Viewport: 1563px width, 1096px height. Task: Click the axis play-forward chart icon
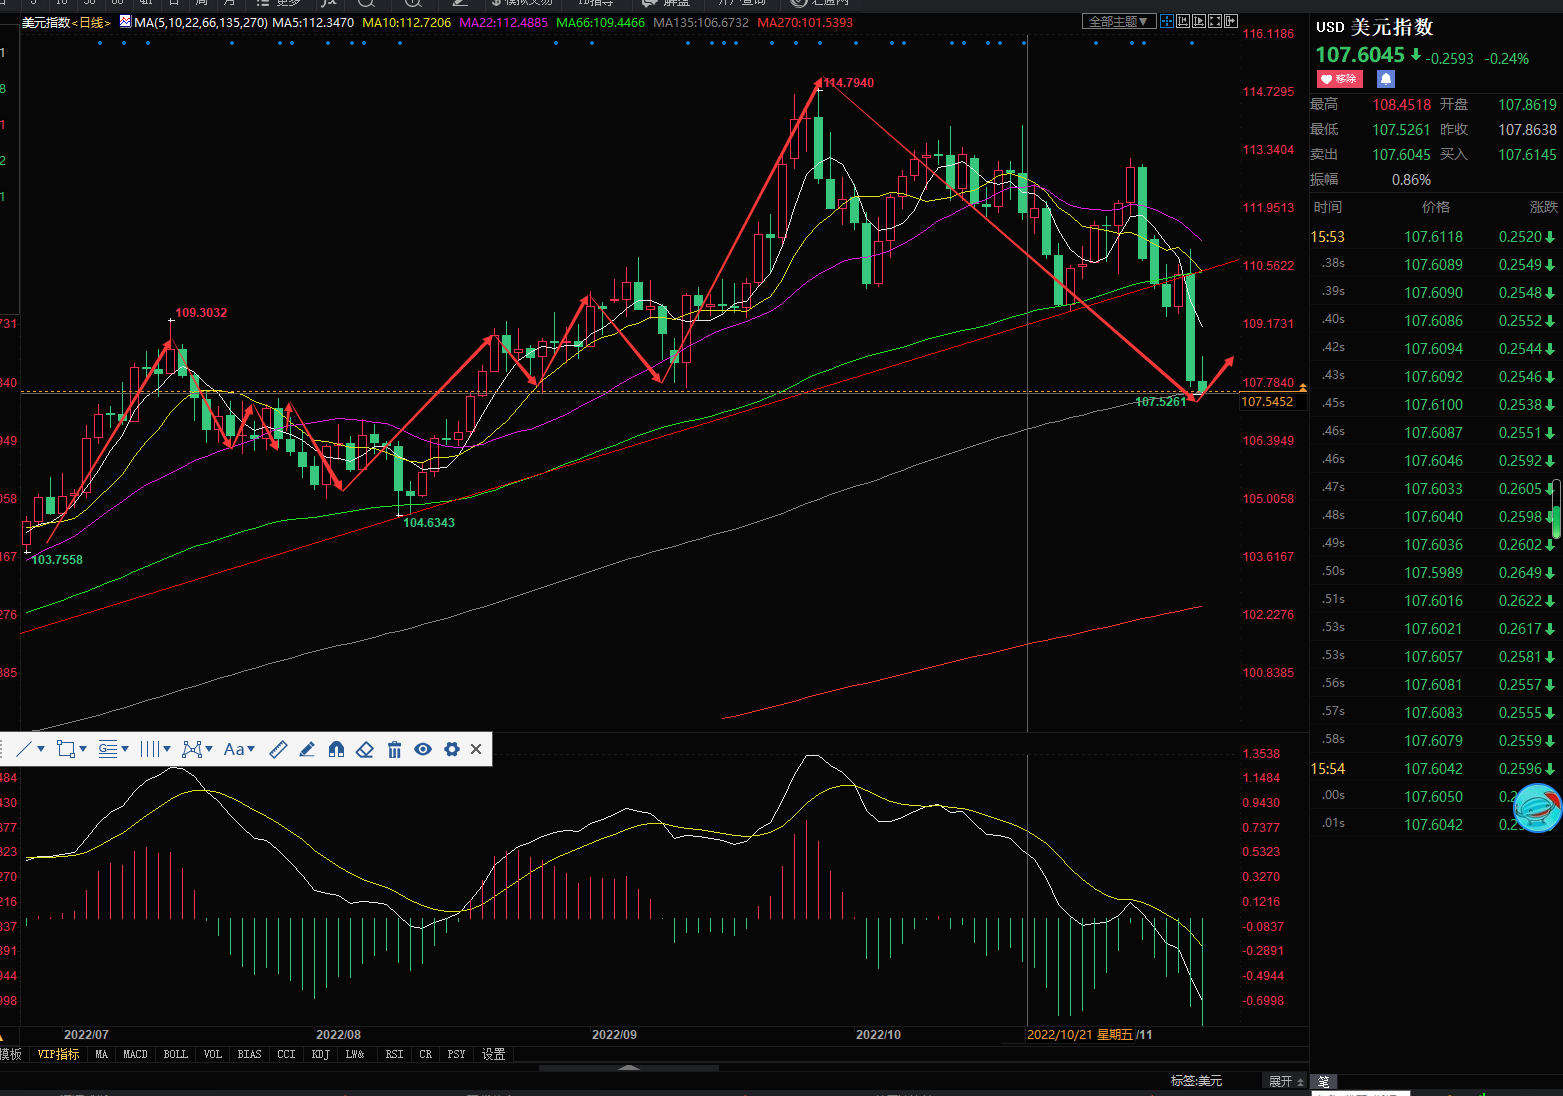coord(1199,21)
